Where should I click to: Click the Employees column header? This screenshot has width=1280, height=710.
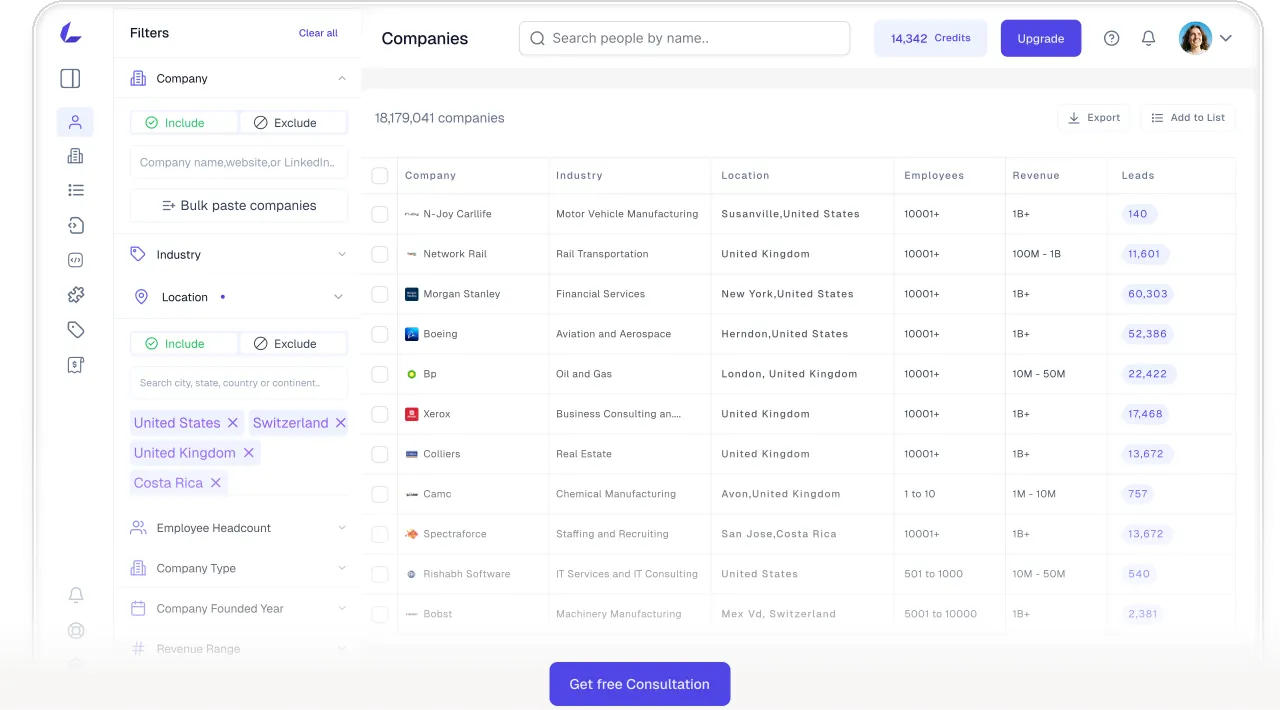pyautogui.click(x=934, y=175)
